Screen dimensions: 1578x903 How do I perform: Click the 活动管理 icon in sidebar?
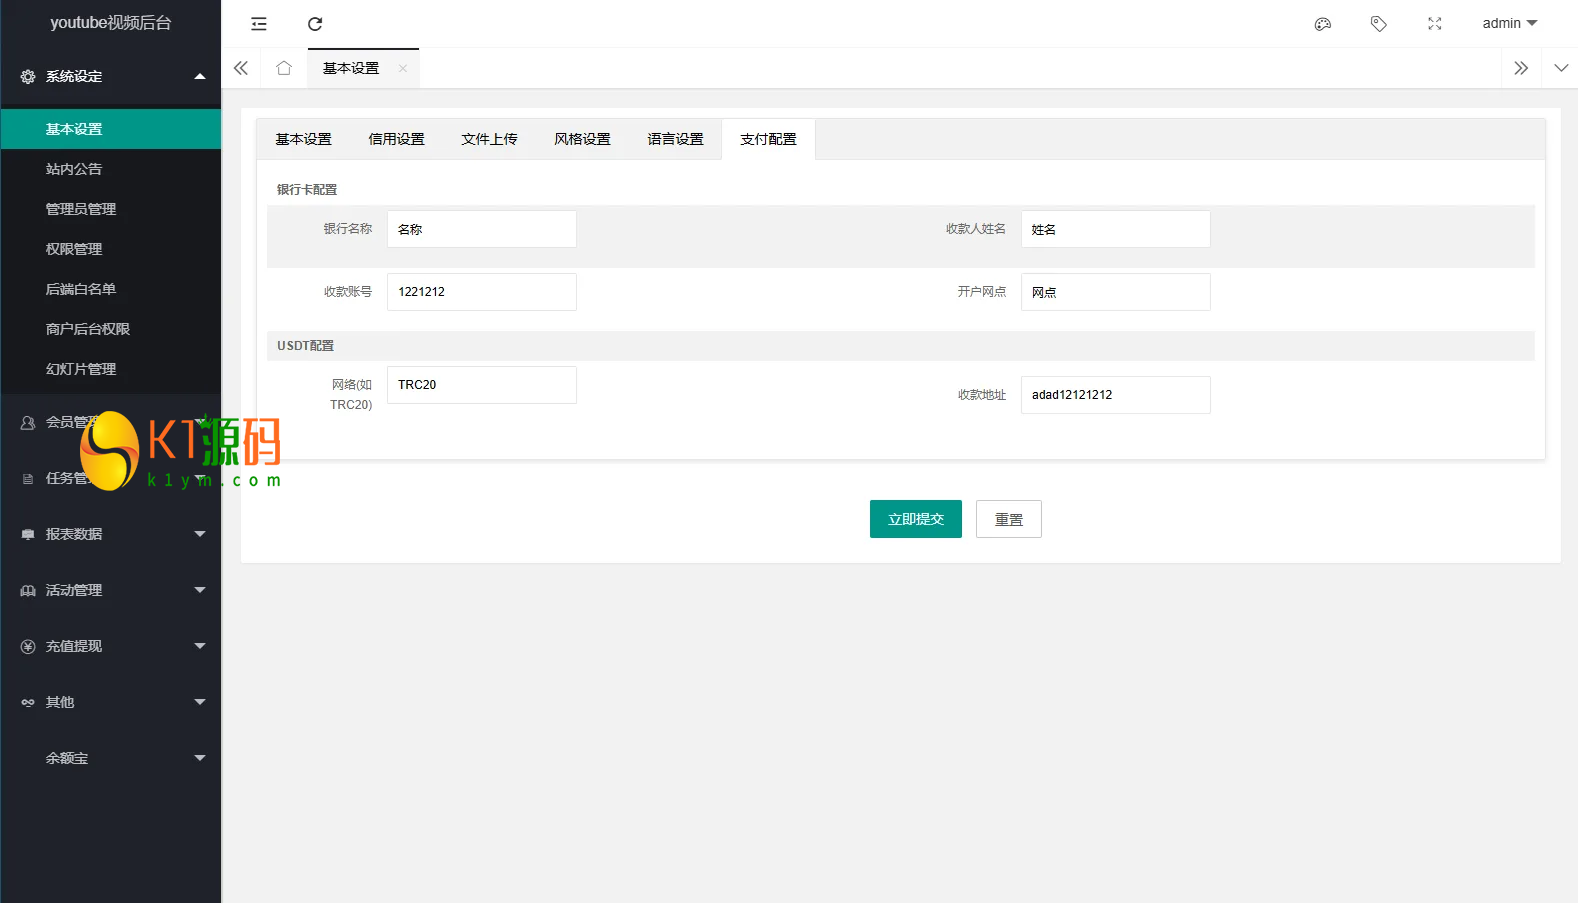tap(28, 591)
